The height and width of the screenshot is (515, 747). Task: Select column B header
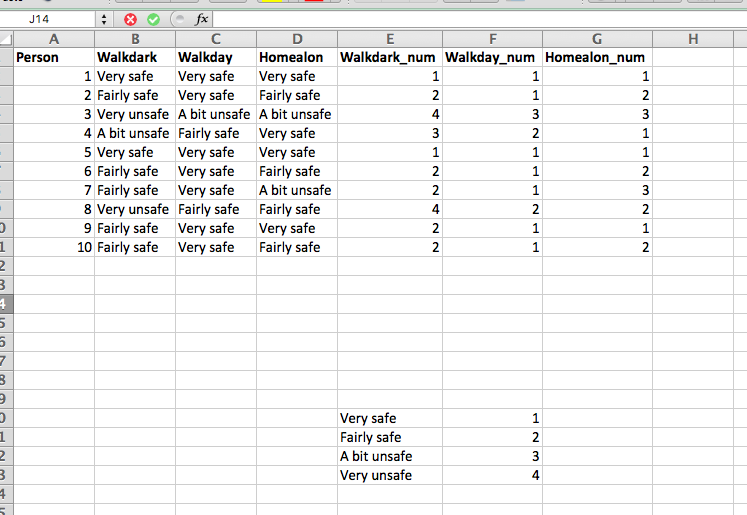coord(134,39)
